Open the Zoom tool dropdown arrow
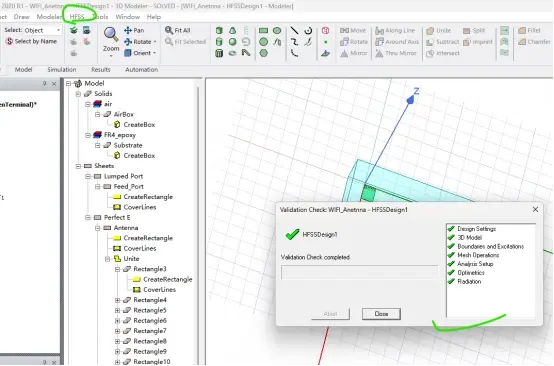Image resolution: width=554 pixels, height=366 pixels. 111,56
